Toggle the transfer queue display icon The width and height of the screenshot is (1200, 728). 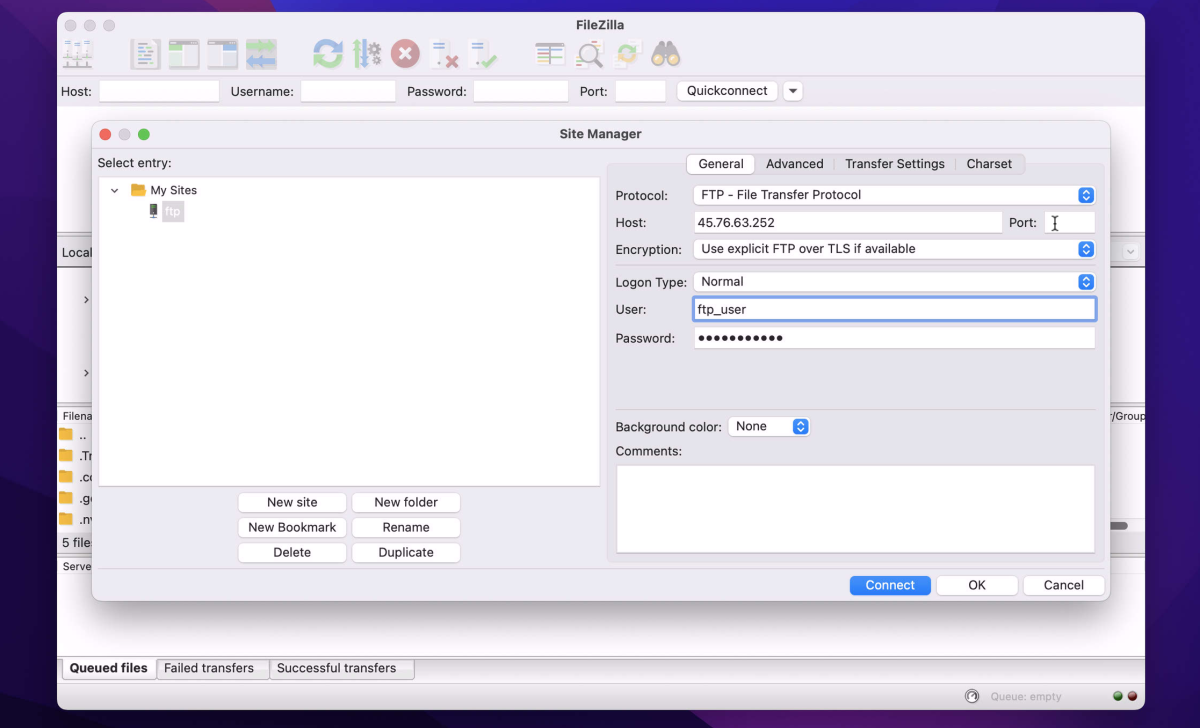(261, 54)
